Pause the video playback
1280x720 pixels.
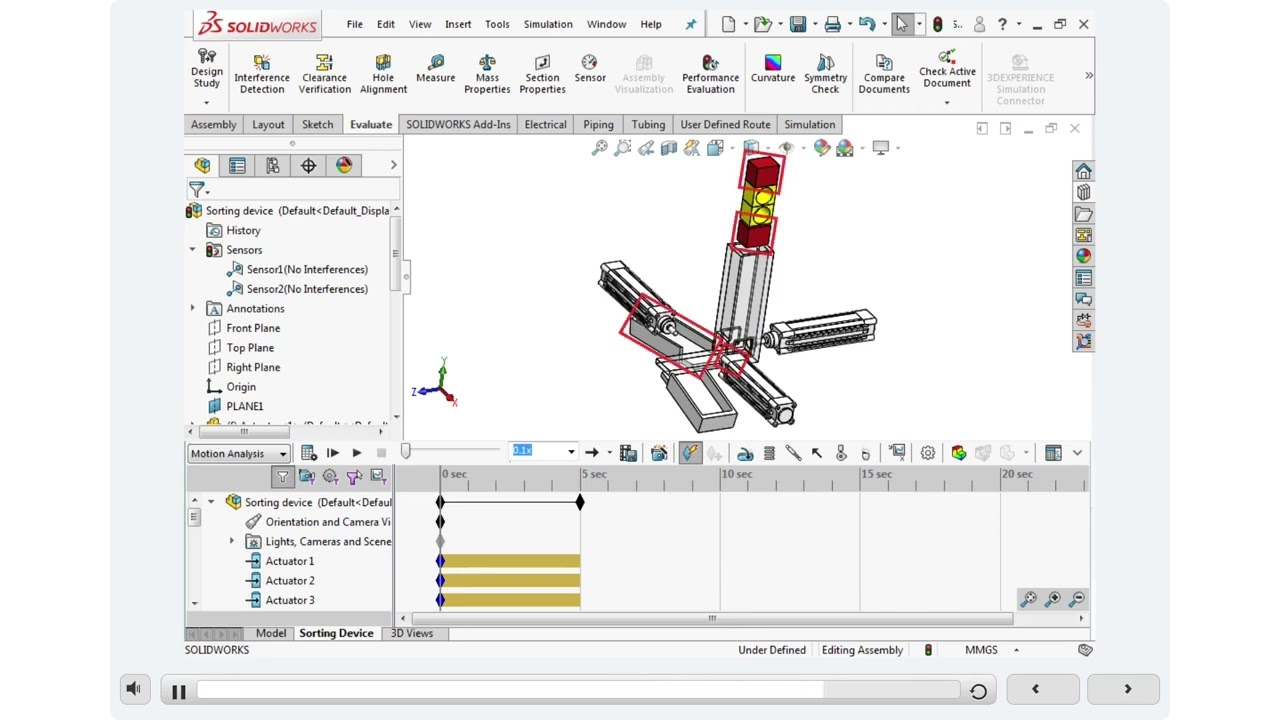179,691
